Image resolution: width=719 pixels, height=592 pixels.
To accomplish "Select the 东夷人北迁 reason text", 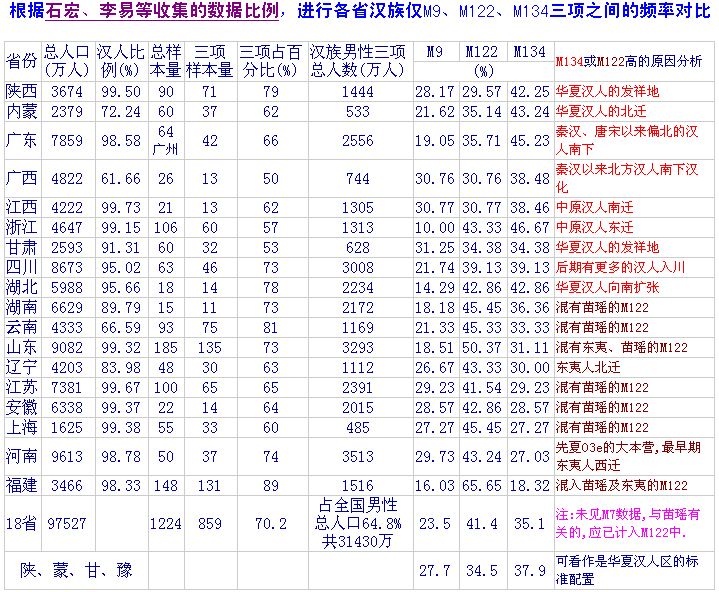I will pyautogui.click(x=588, y=367).
